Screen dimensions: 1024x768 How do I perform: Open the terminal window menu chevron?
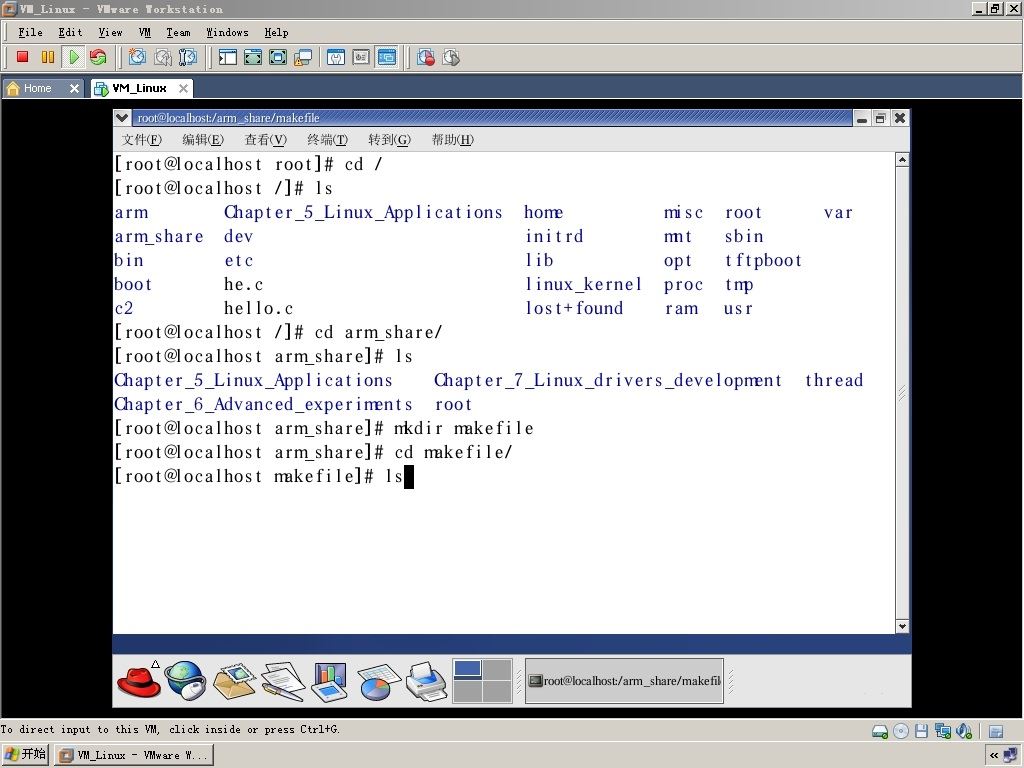(x=121, y=118)
